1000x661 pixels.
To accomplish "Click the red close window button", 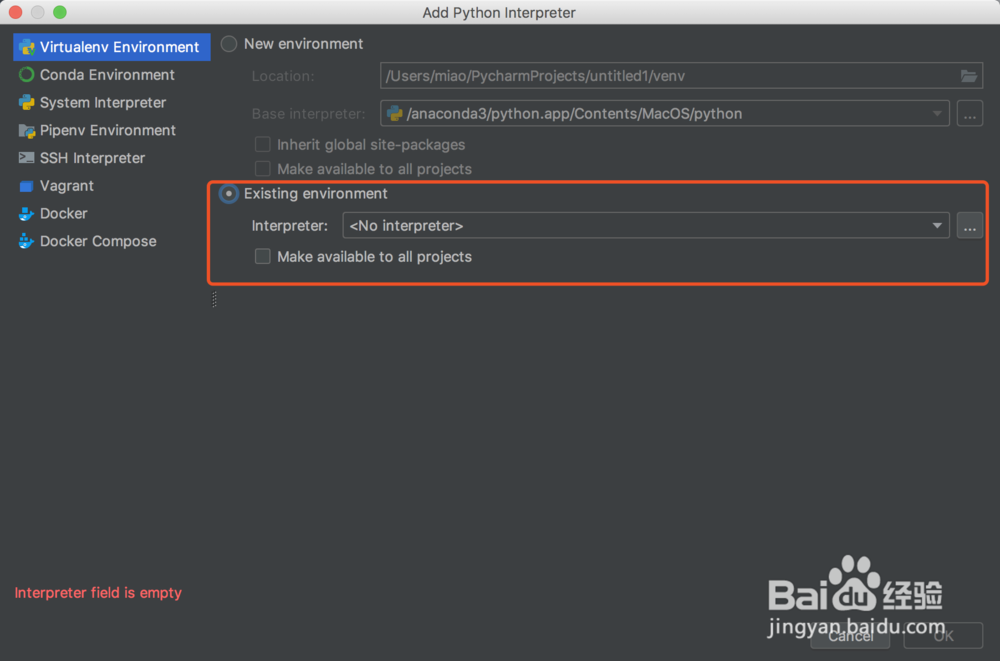I will pyautogui.click(x=16, y=12).
